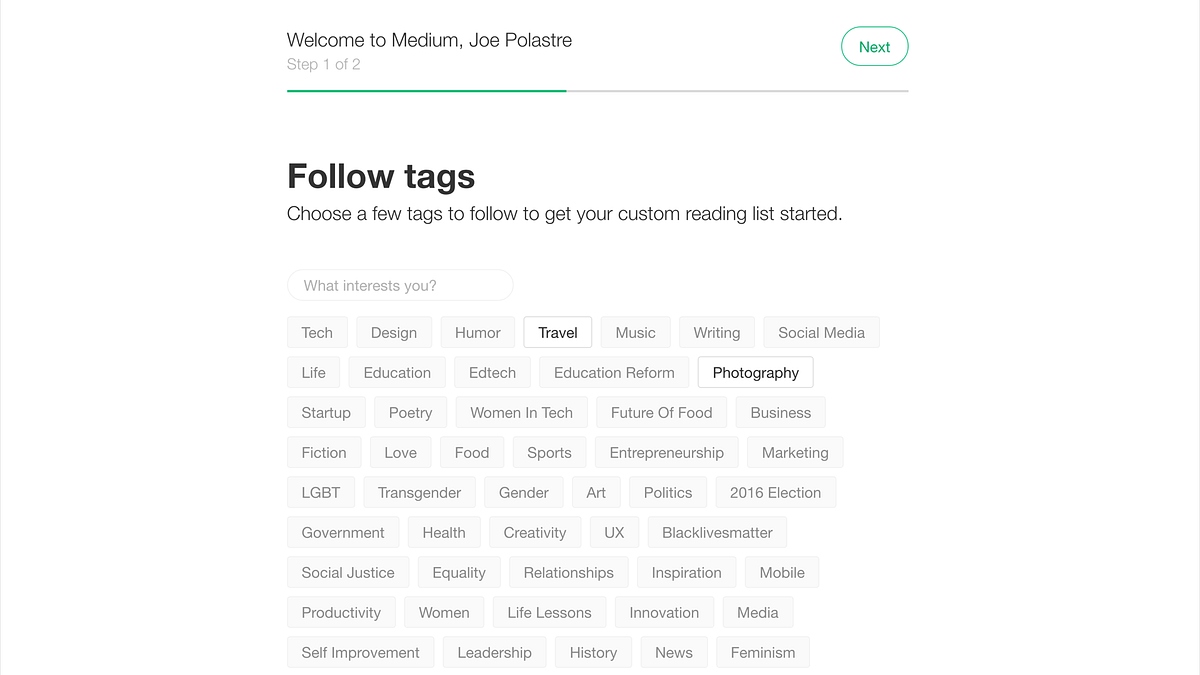Toggle the UX tag
Viewport: 1200px width, 675px height.
point(614,533)
